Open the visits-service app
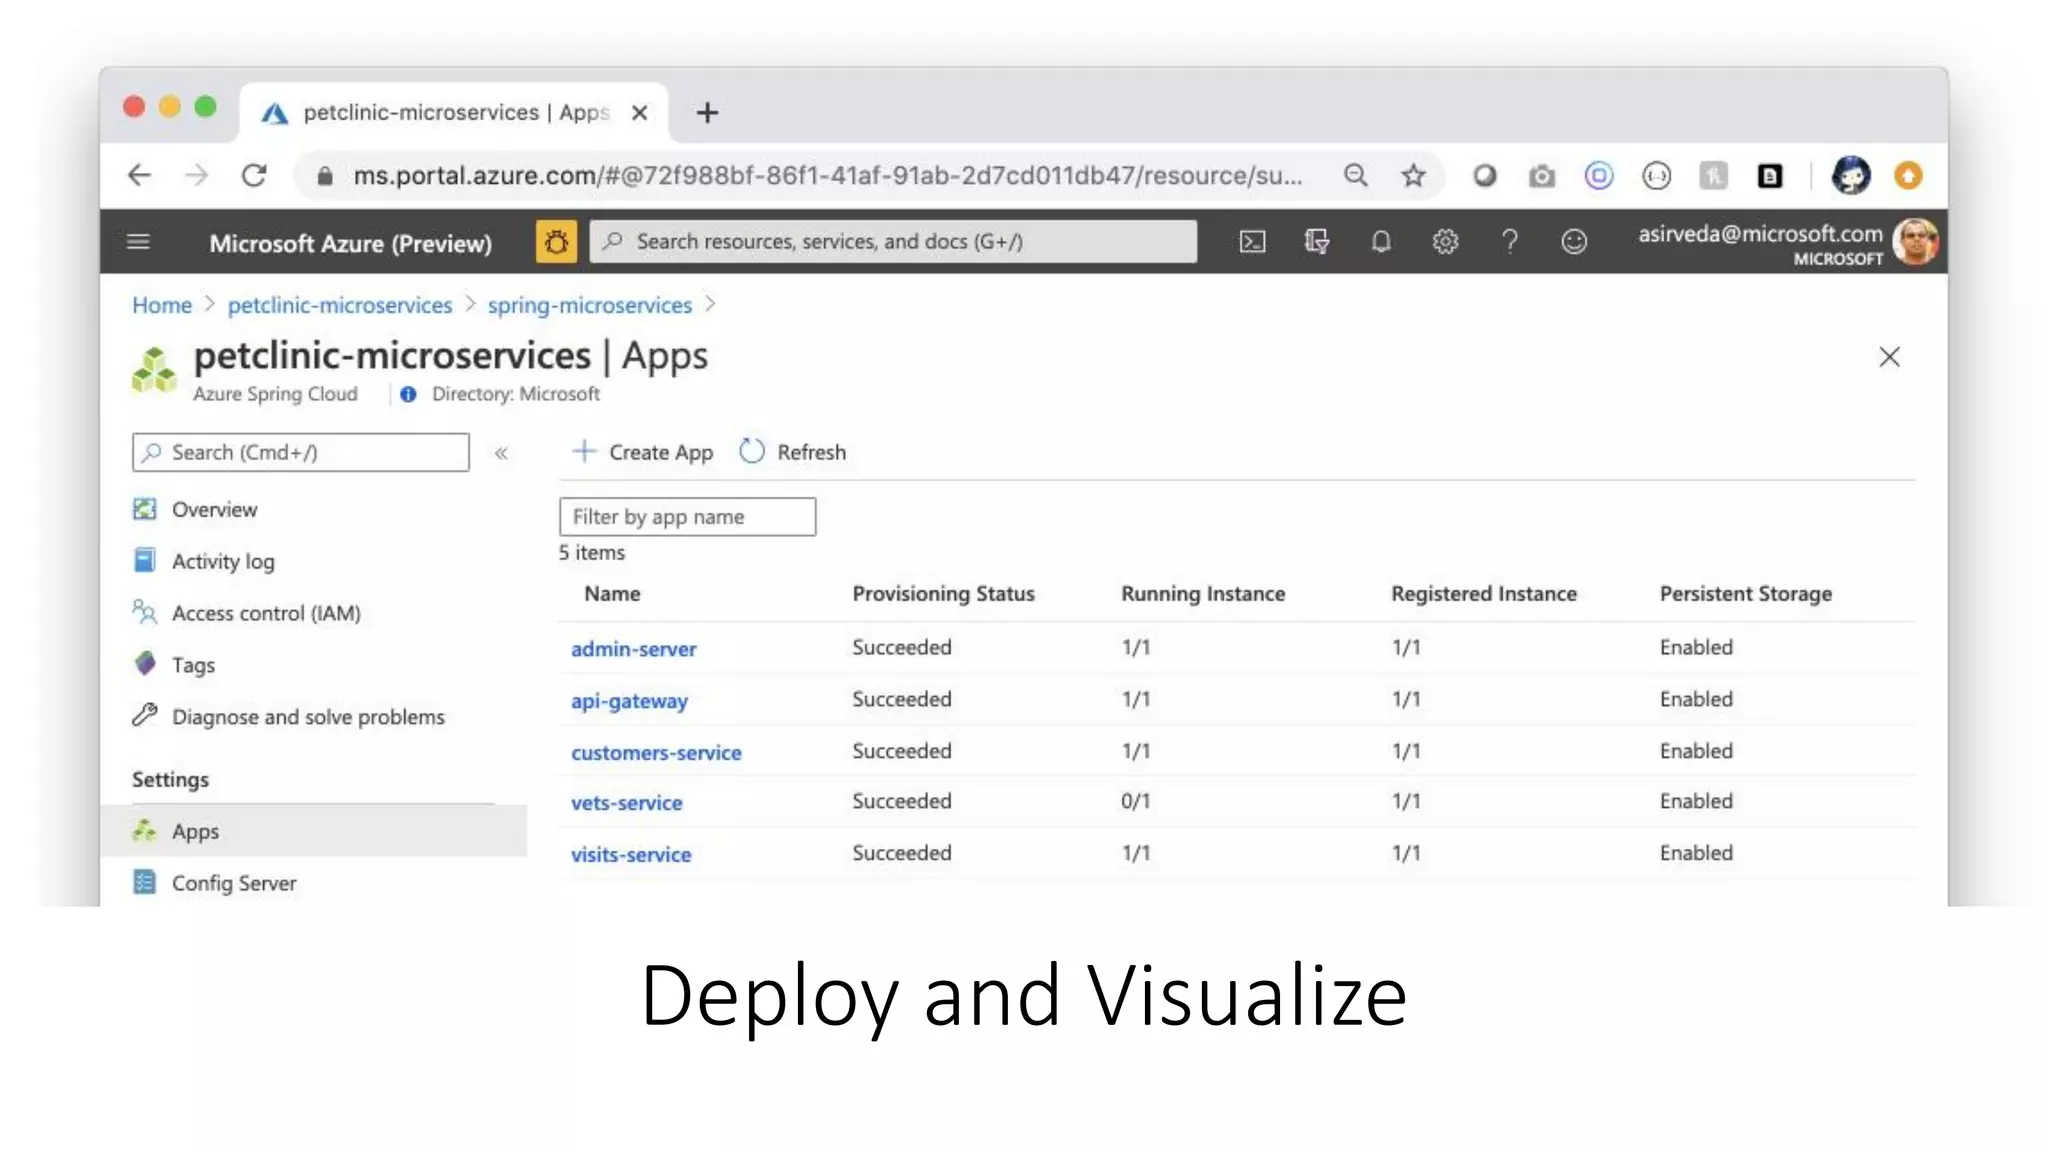 631,855
